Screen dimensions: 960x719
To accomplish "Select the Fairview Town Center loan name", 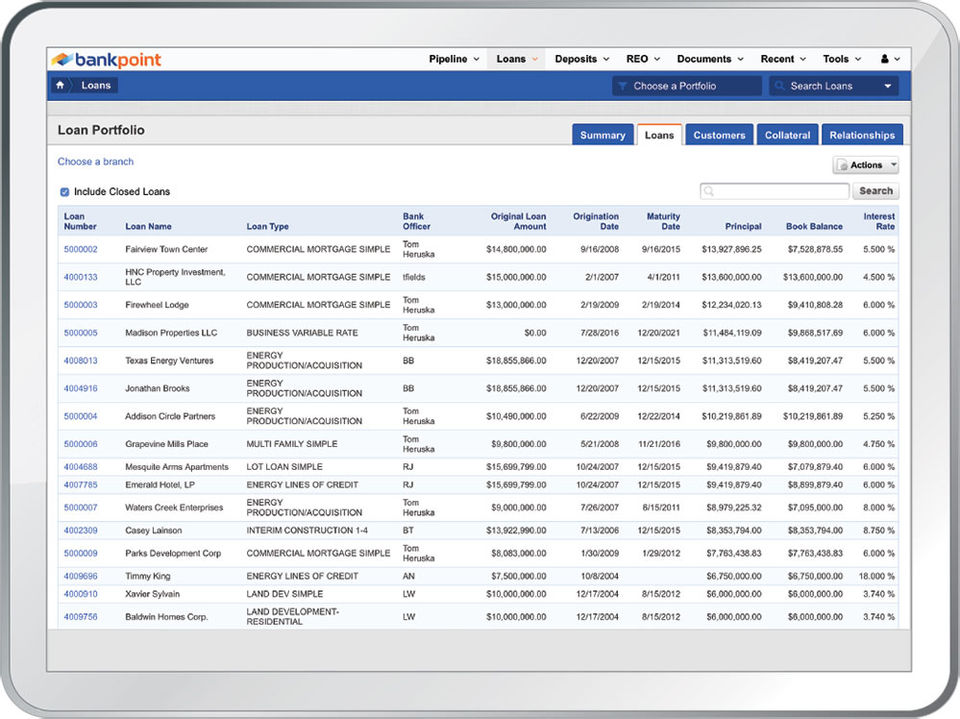I will tap(167, 249).
